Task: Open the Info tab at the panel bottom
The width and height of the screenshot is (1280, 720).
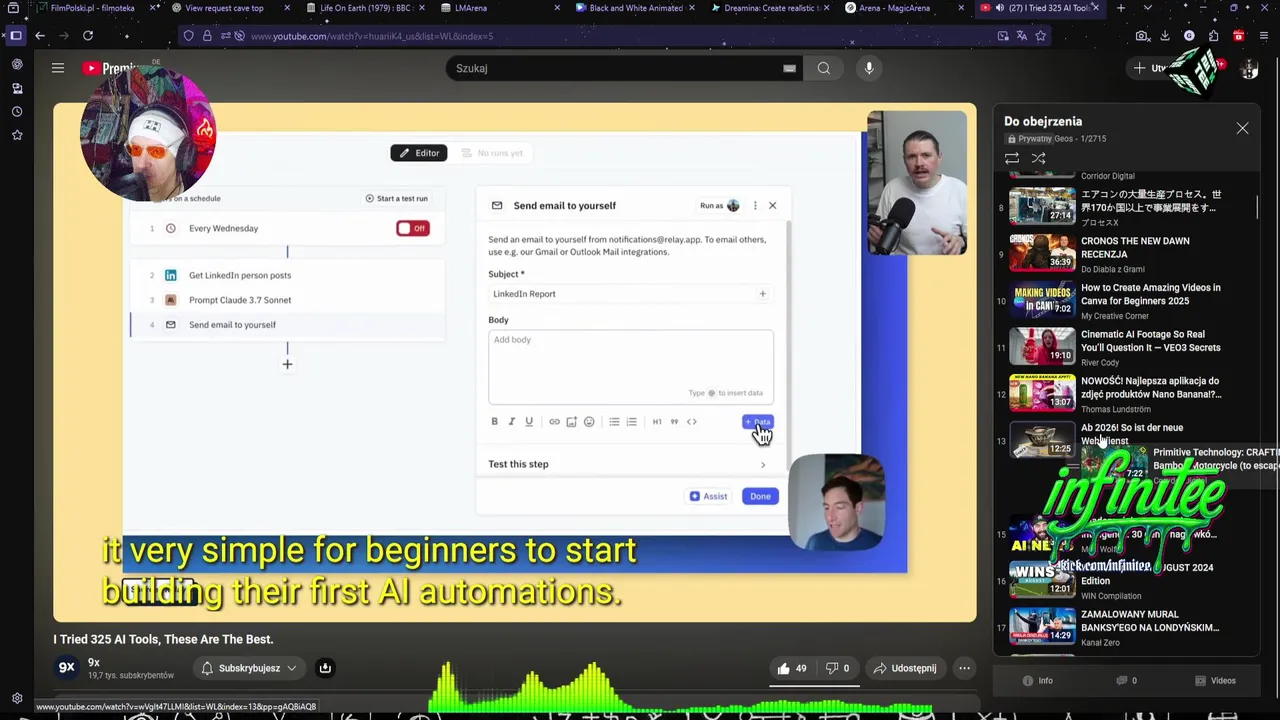Action: click(1037, 681)
